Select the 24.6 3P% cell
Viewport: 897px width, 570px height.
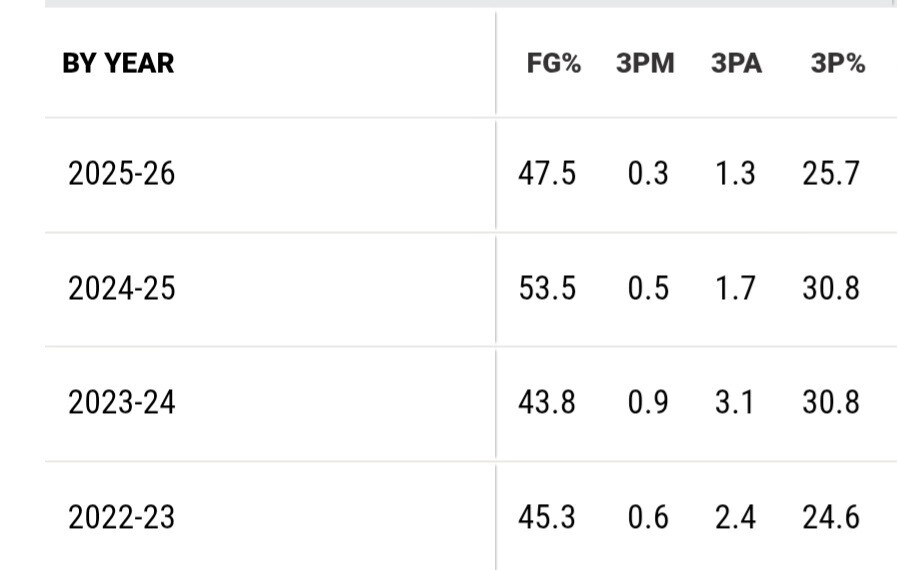point(830,518)
